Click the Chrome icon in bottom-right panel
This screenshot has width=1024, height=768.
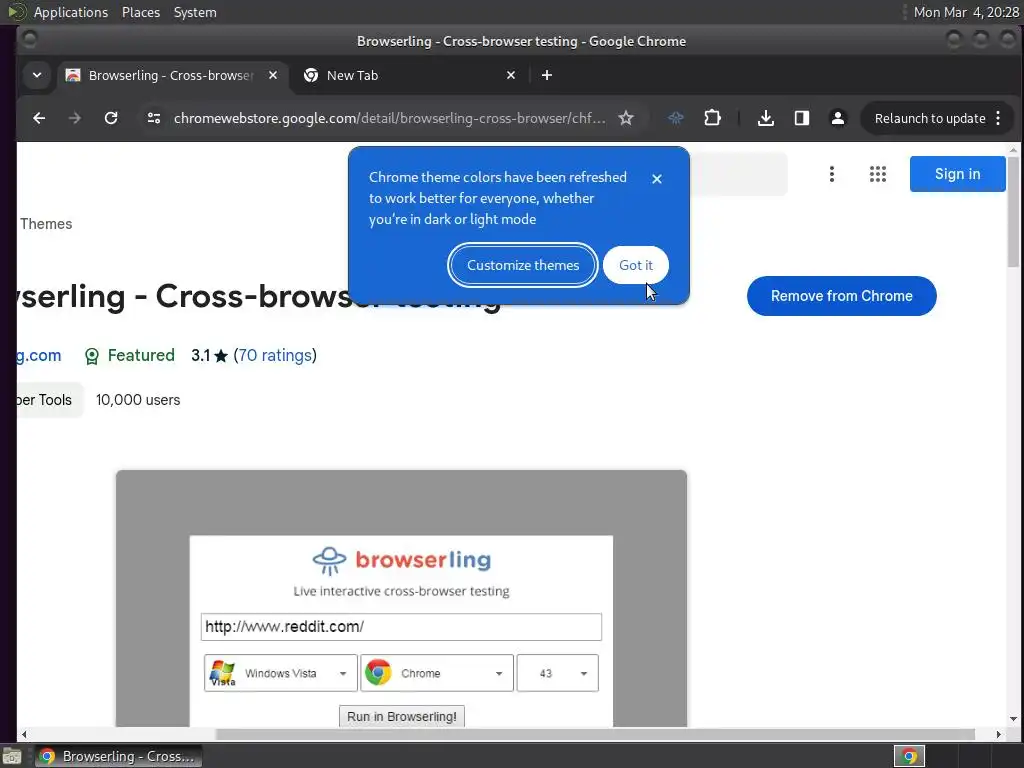909,756
